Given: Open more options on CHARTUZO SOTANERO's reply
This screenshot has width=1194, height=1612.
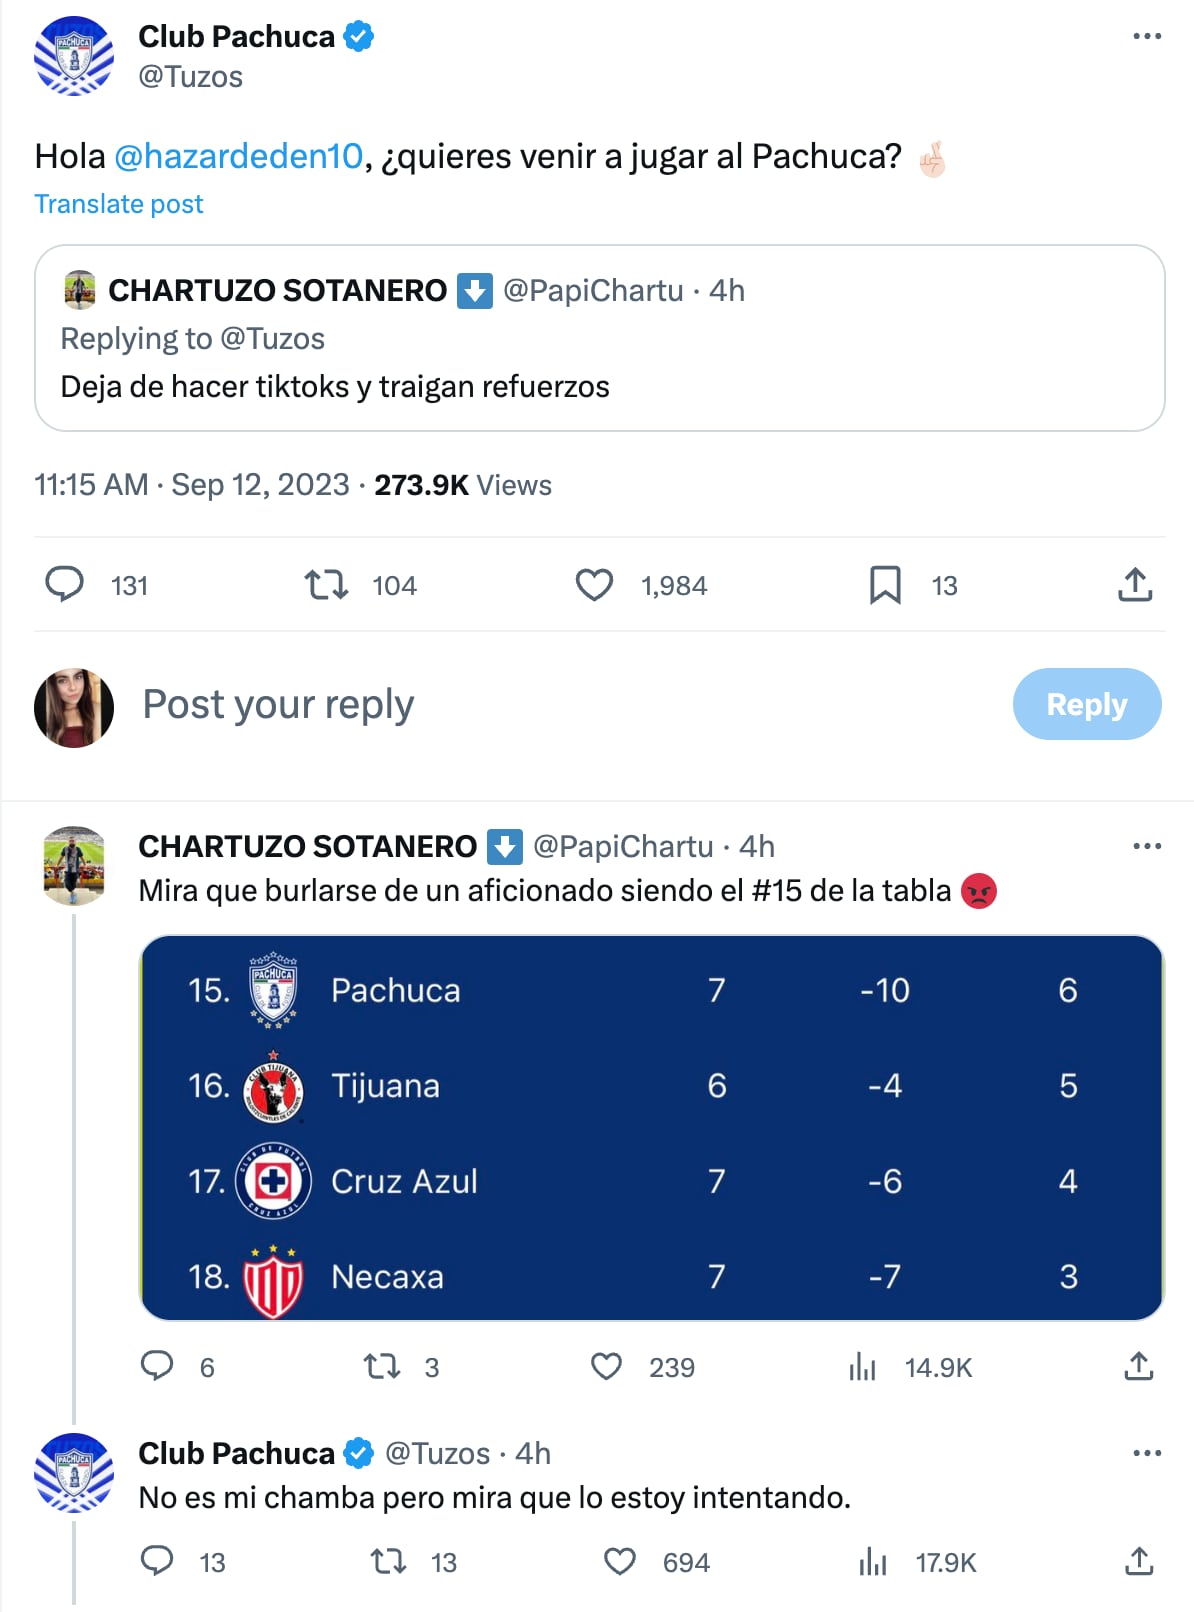Looking at the screenshot, I should click(1147, 847).
